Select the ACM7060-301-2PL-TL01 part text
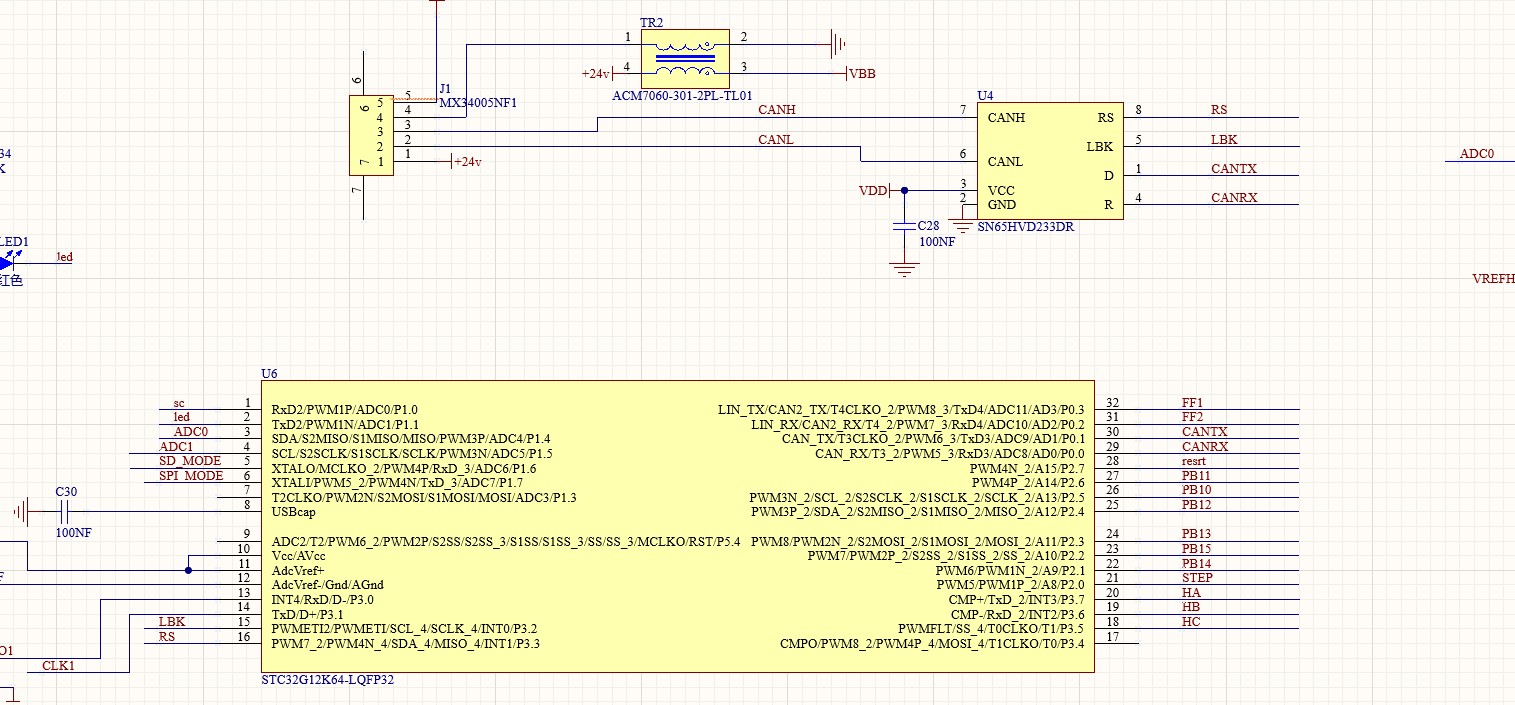This screenshot has width=1515, height=705. pos(681,96)
